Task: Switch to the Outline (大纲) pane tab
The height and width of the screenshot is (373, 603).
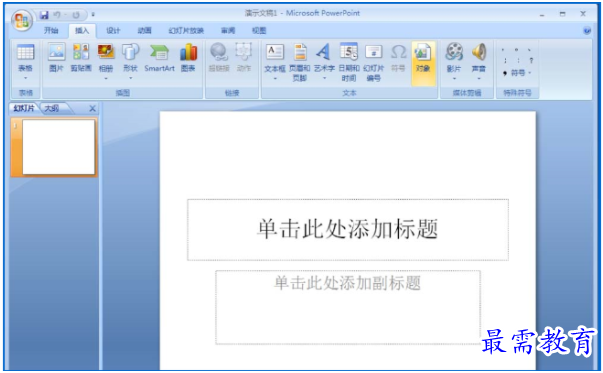Action: [53, 108]
